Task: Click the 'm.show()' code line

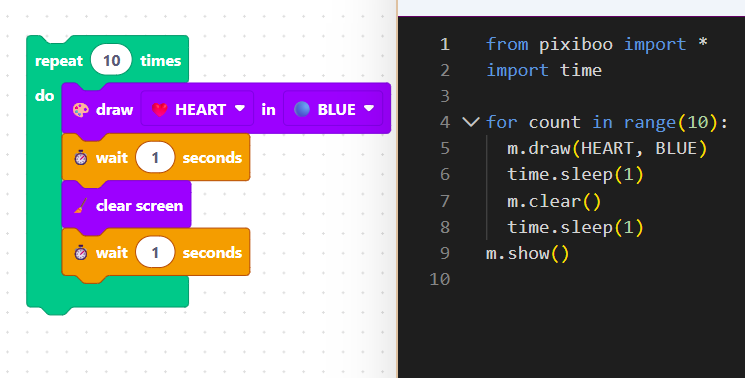Action: 527,254
